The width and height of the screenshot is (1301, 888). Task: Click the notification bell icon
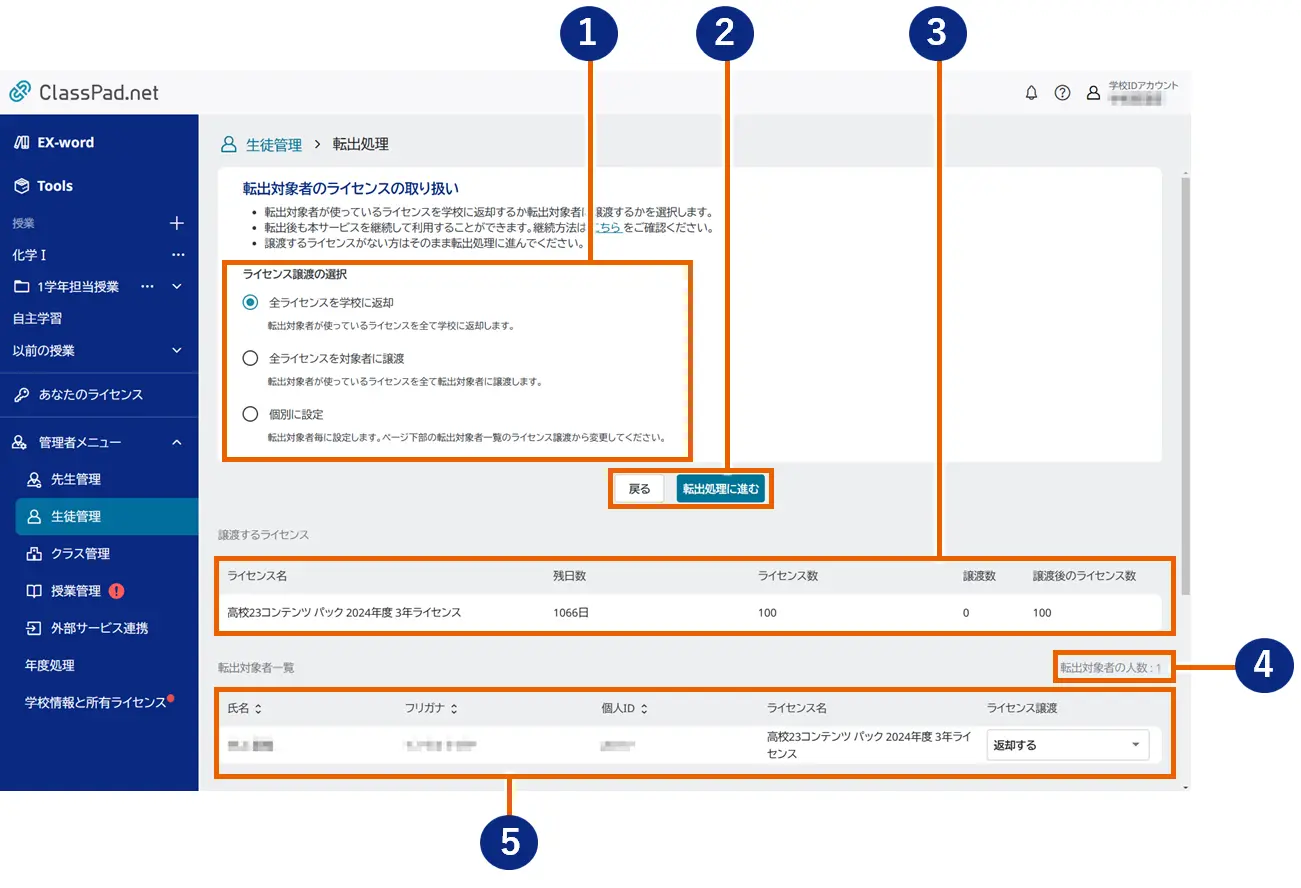tap(1032, 93)
